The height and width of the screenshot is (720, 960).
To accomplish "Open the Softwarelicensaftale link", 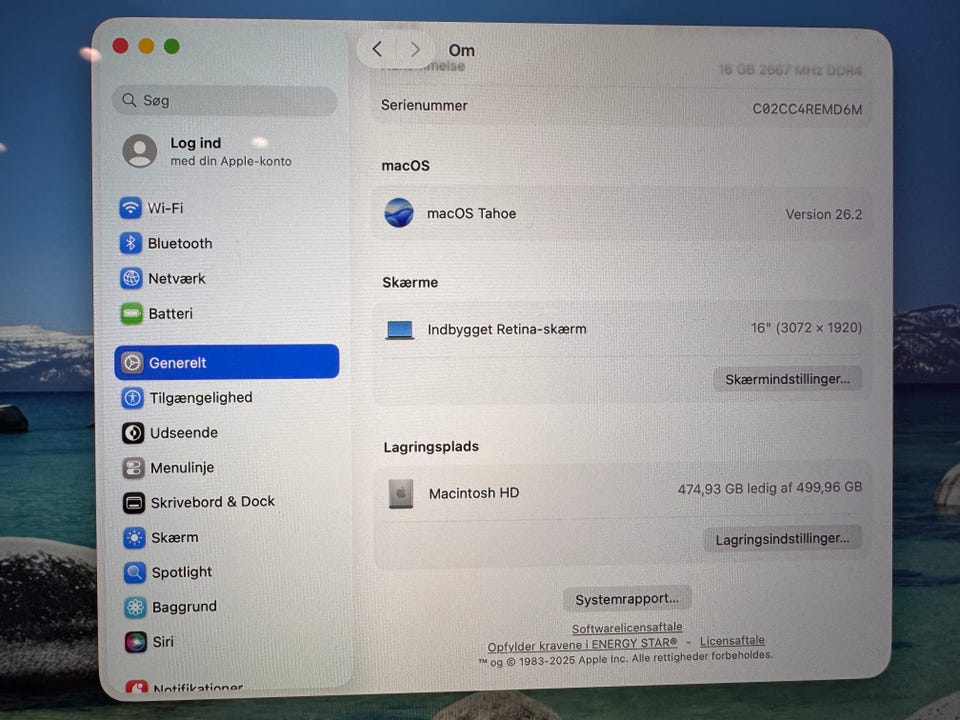I will [x=627, y=628].
